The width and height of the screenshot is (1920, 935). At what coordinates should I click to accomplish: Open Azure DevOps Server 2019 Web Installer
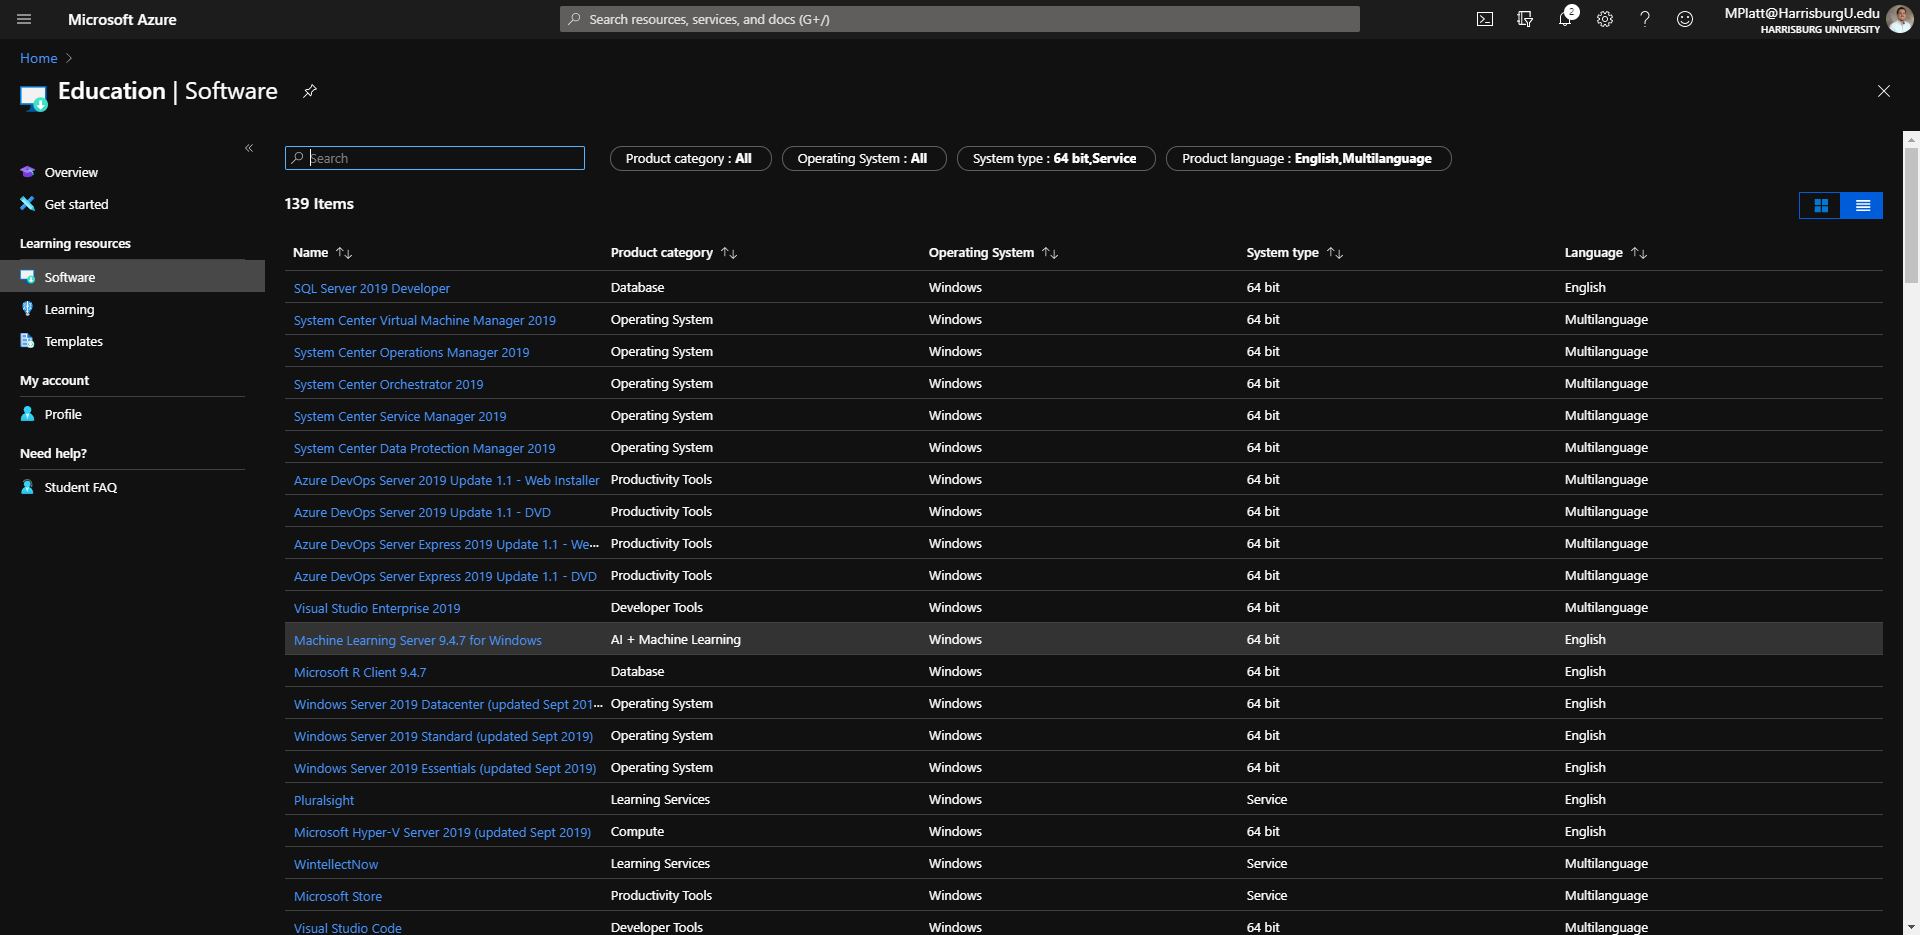click(447, 480)
